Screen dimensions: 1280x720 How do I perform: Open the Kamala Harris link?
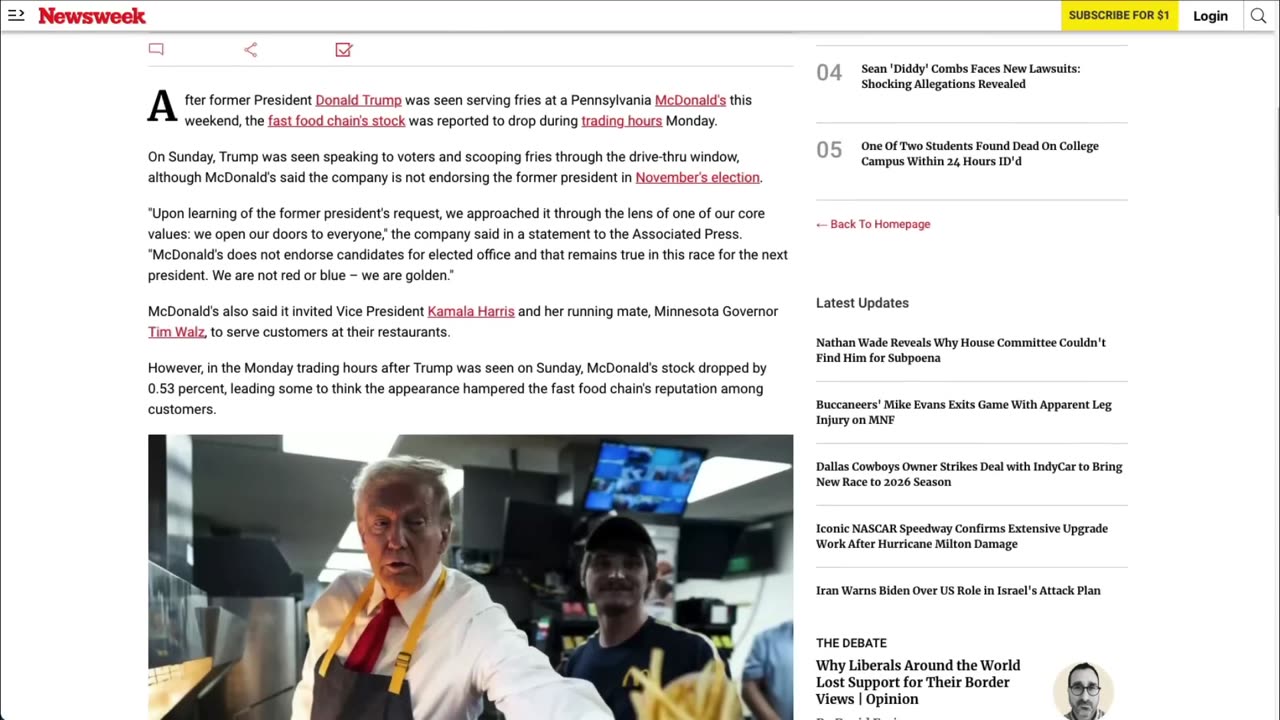[x=471, y=312]
